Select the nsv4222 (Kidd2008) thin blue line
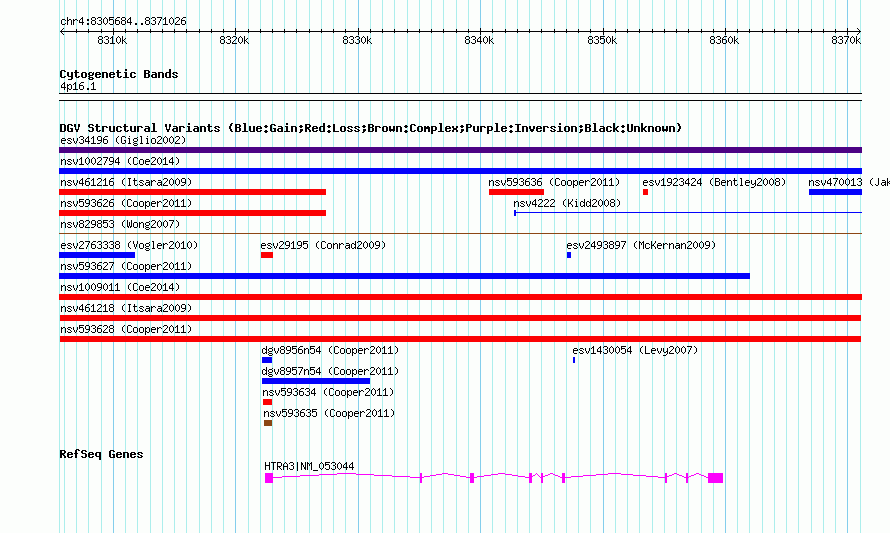Image resolution: width=890 pixels, height=533 pixels. tap(688, 213)
